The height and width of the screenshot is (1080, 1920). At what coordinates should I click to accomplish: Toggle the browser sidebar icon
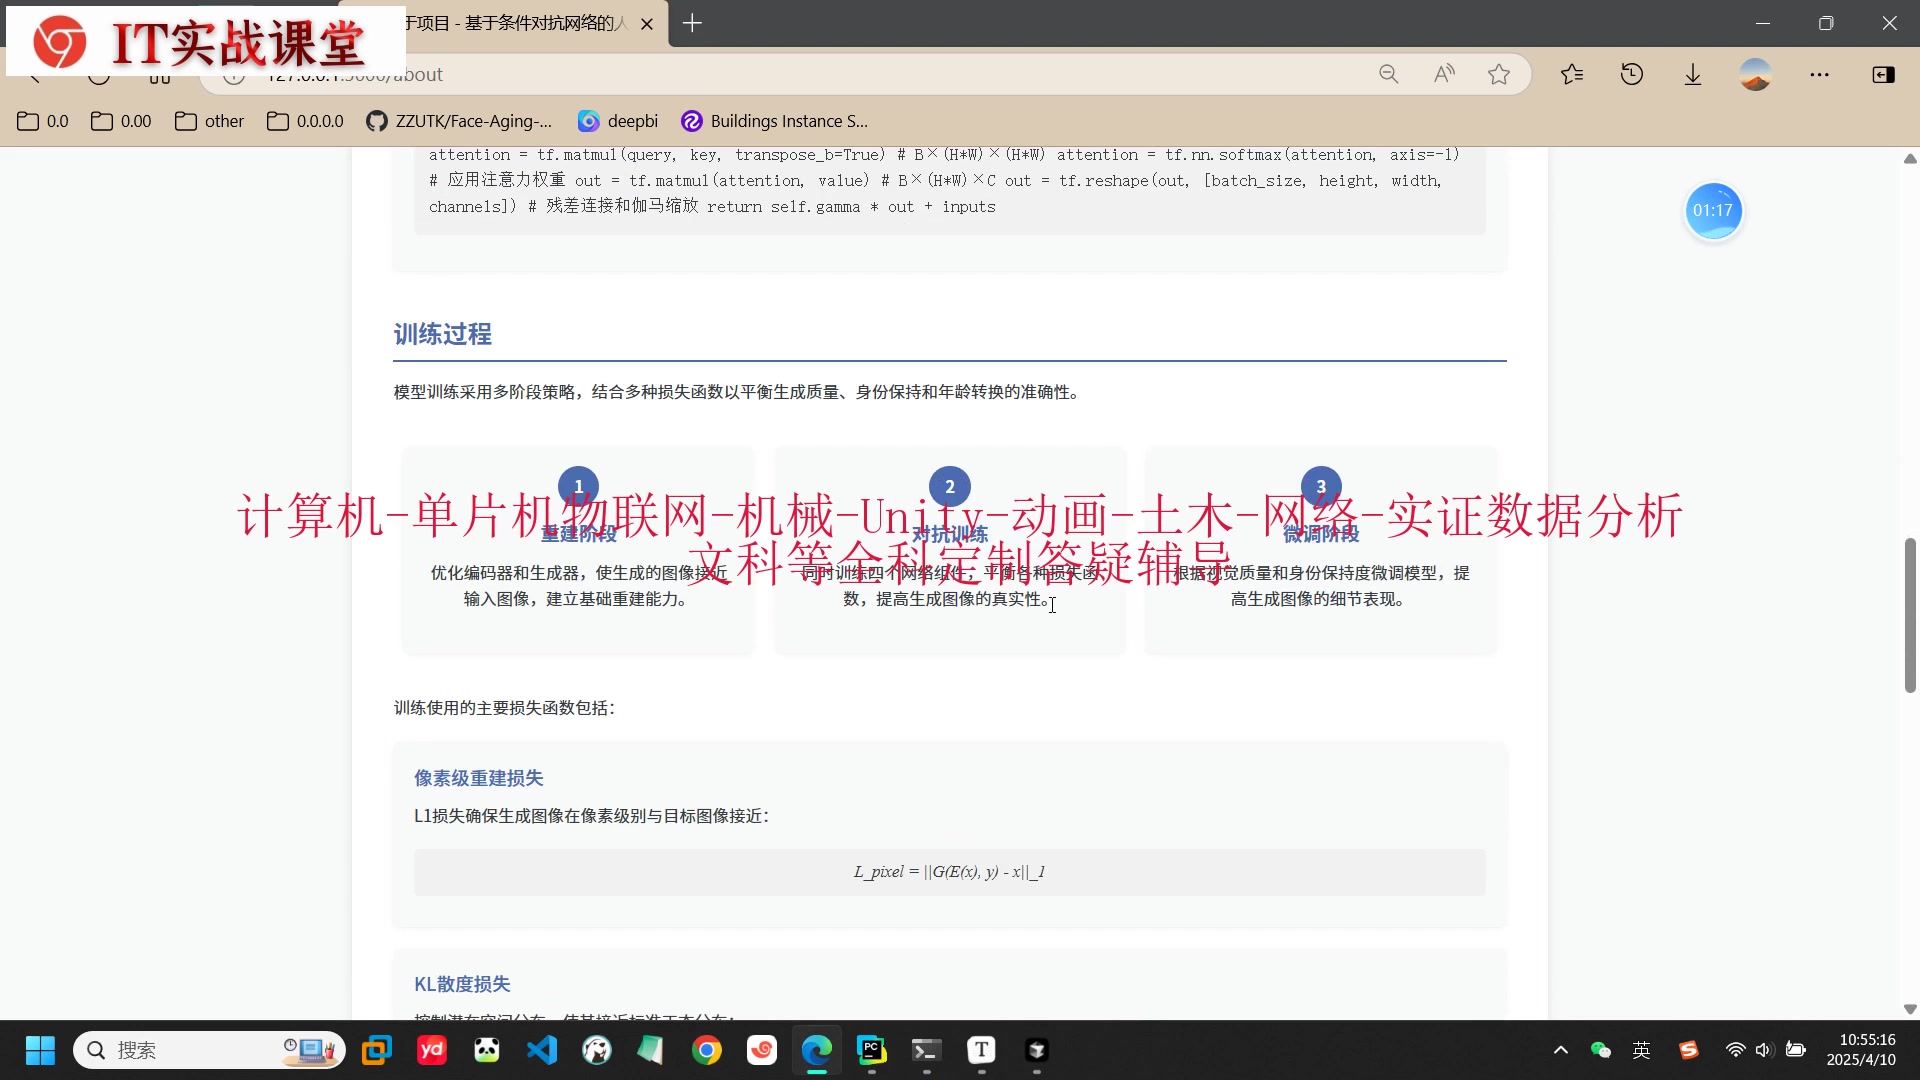1883,74
